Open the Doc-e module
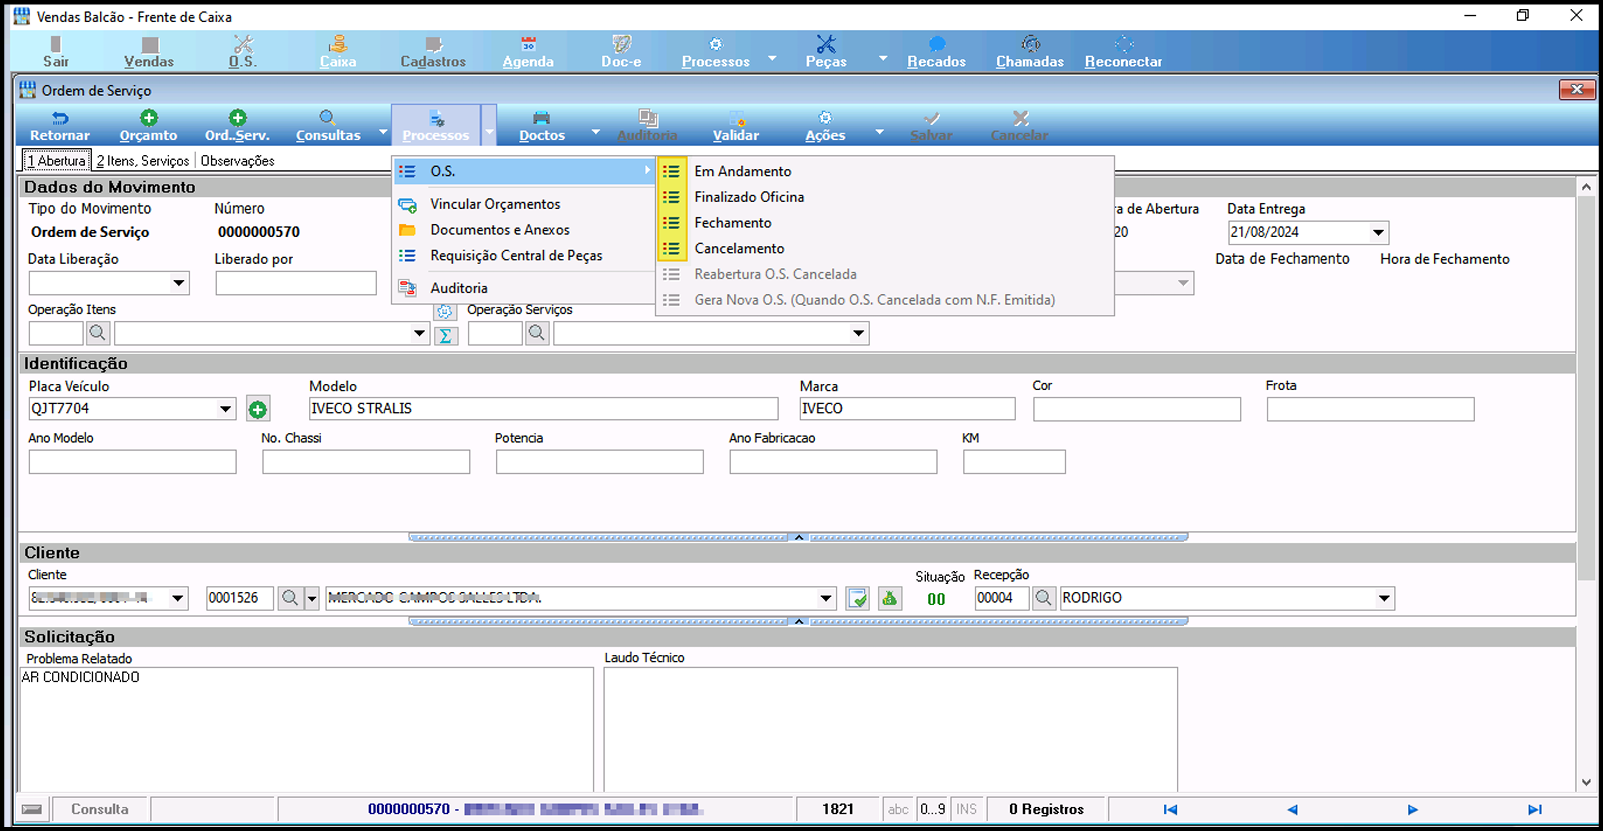This screenshot has height=831, width=1603. coord(621,51)
